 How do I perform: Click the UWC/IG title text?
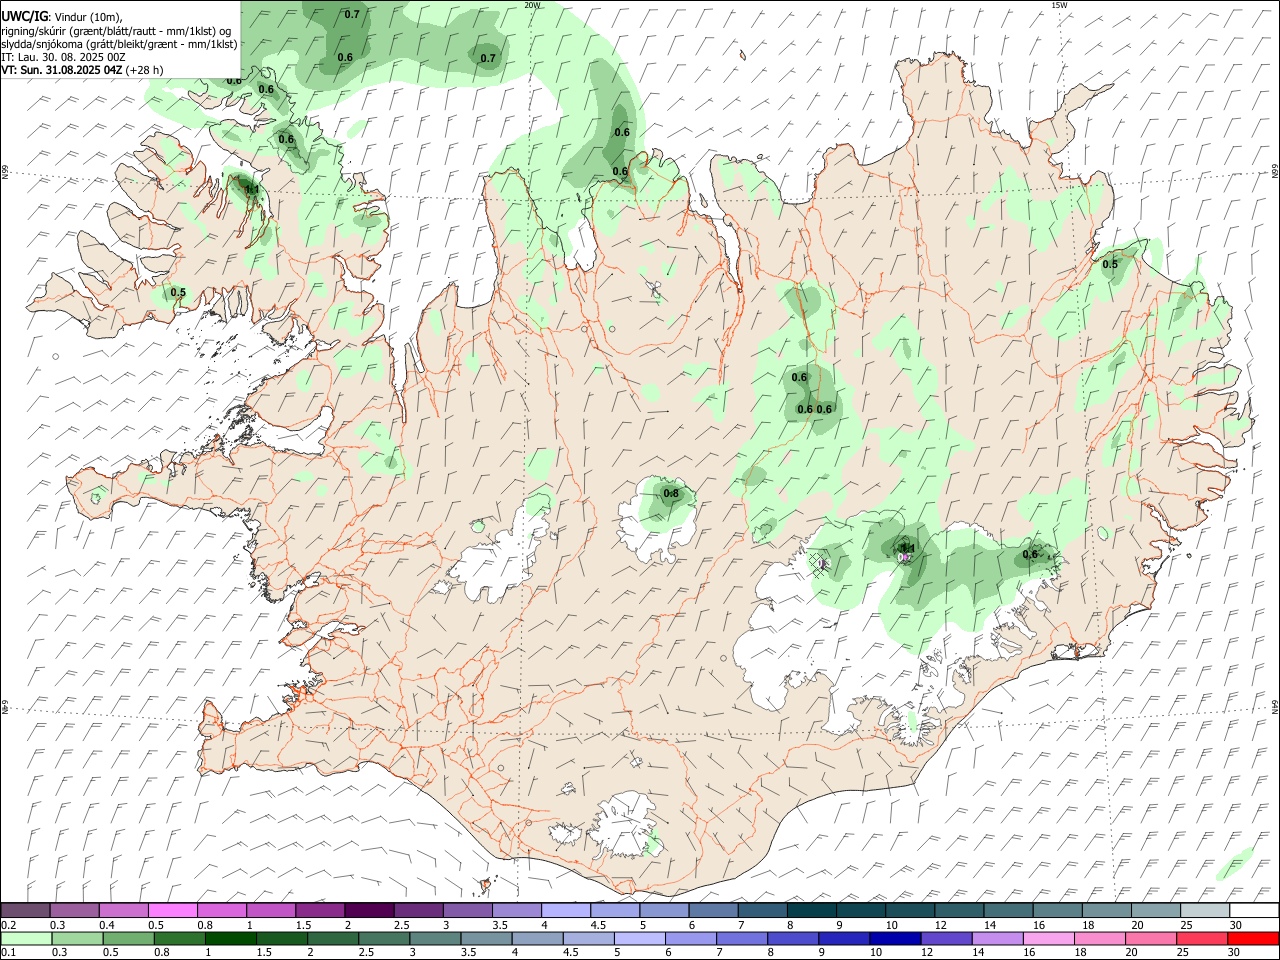(x=24, y=16)
